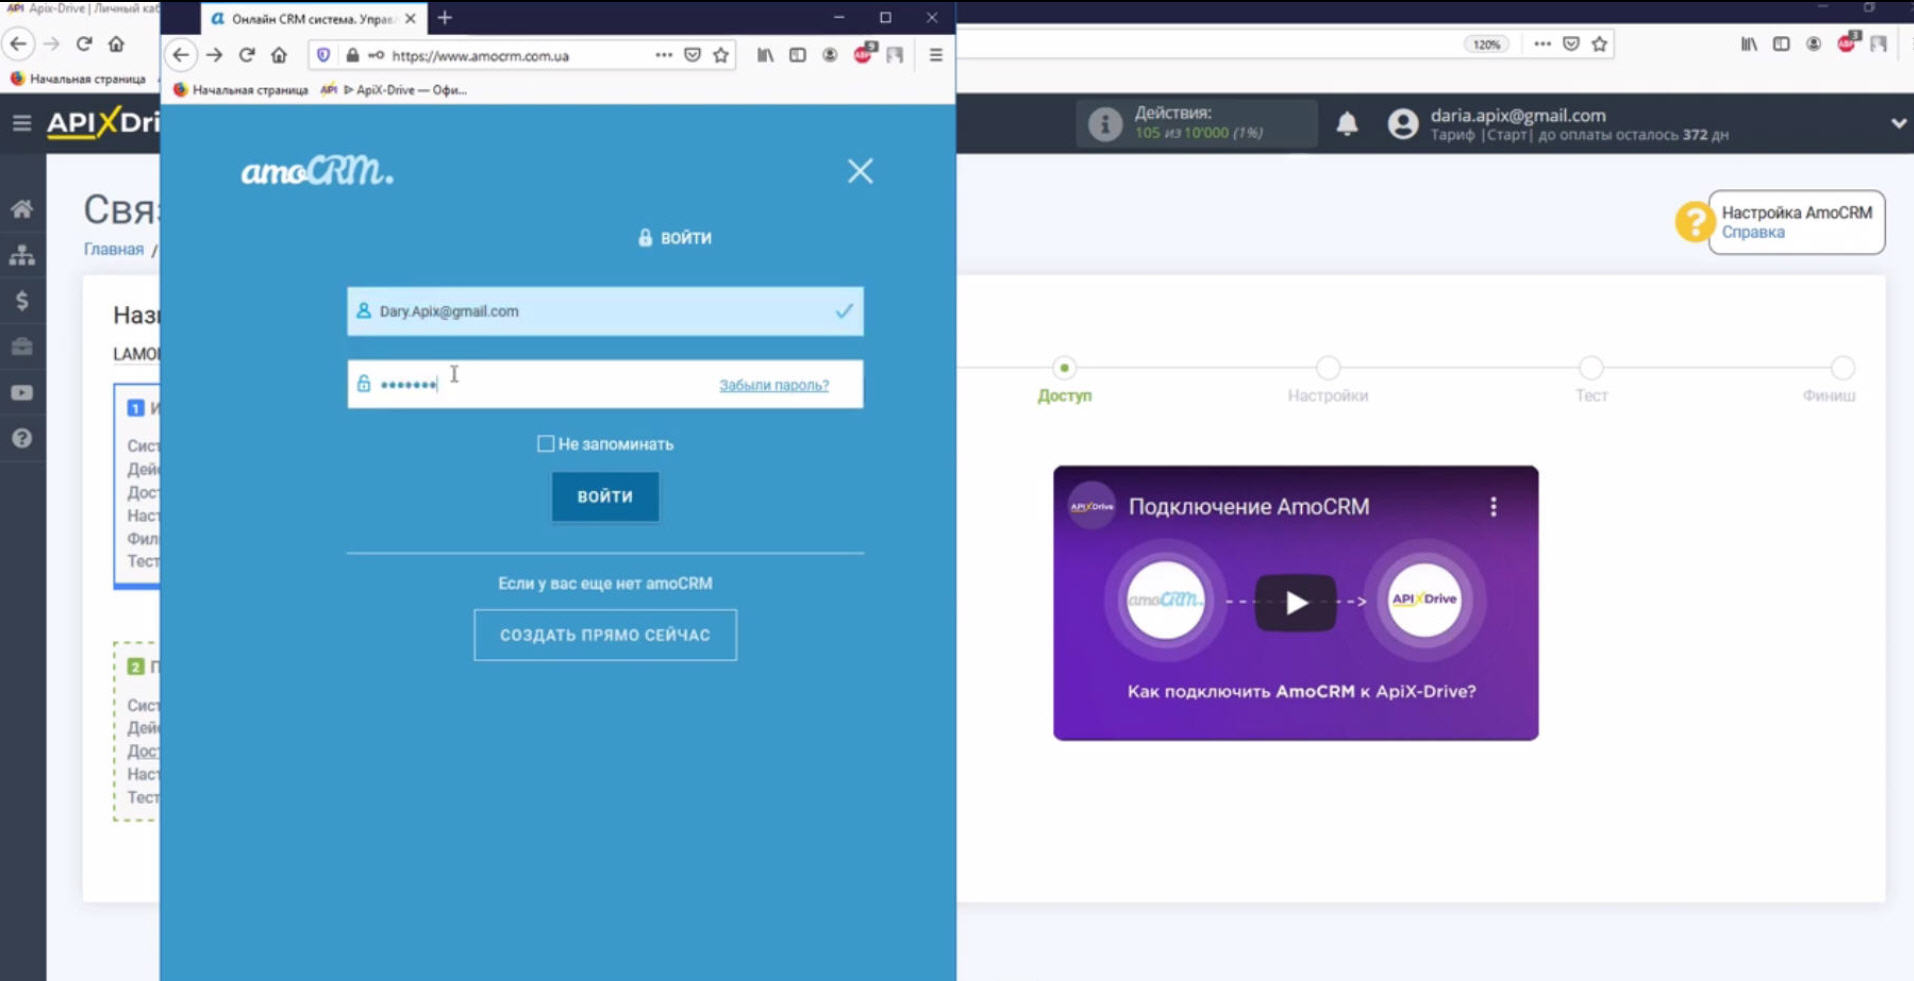1914x981 pixels.
Task: Close the Онлайн CRM система tab
Action: point(410,18)
